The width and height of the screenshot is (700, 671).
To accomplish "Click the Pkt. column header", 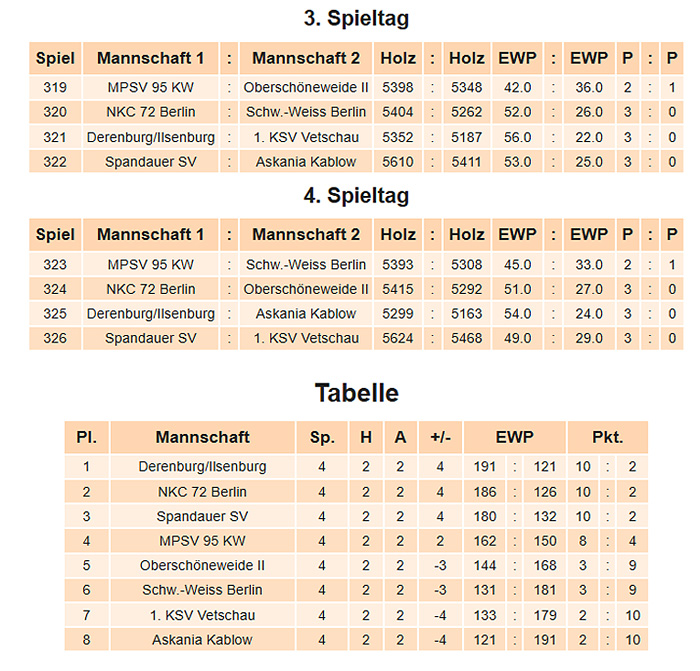I will coord(608,437).
